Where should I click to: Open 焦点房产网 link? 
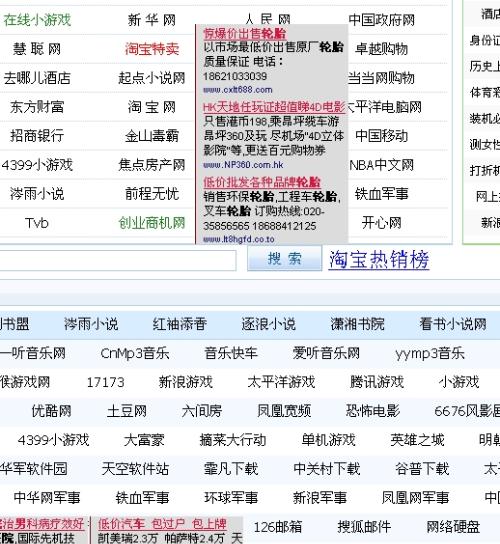coord(152,165)
